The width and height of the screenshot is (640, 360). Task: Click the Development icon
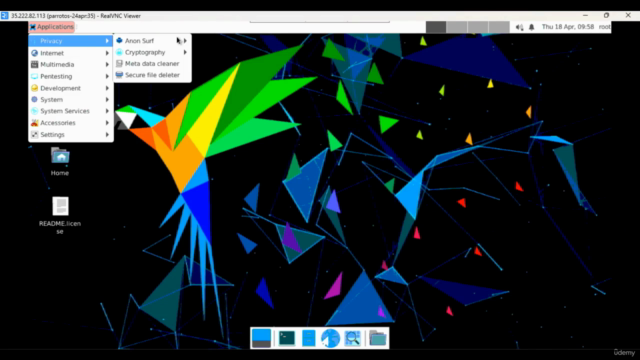tap(34, 88)
